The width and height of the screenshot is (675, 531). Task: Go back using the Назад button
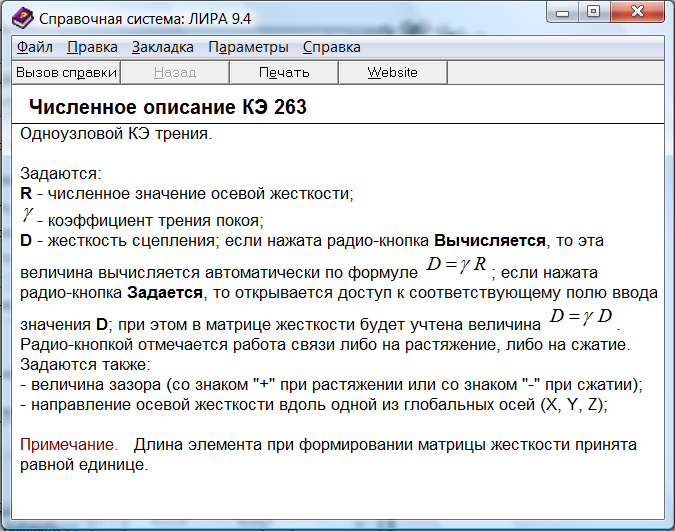(174, 72)
